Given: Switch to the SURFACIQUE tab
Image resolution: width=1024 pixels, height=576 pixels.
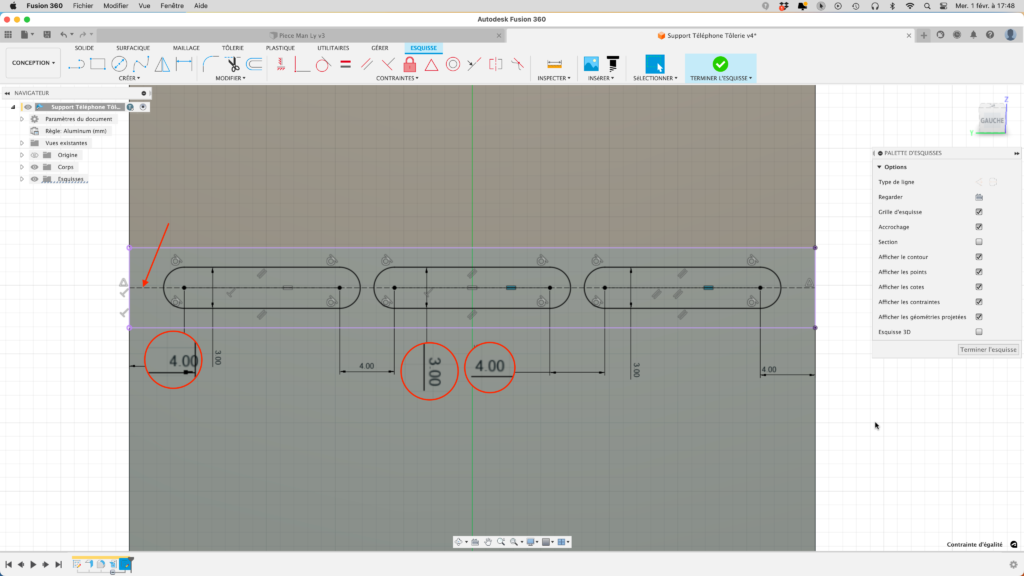Looking at the screenshot, I should pyautogui.click(x=133, y=48).
